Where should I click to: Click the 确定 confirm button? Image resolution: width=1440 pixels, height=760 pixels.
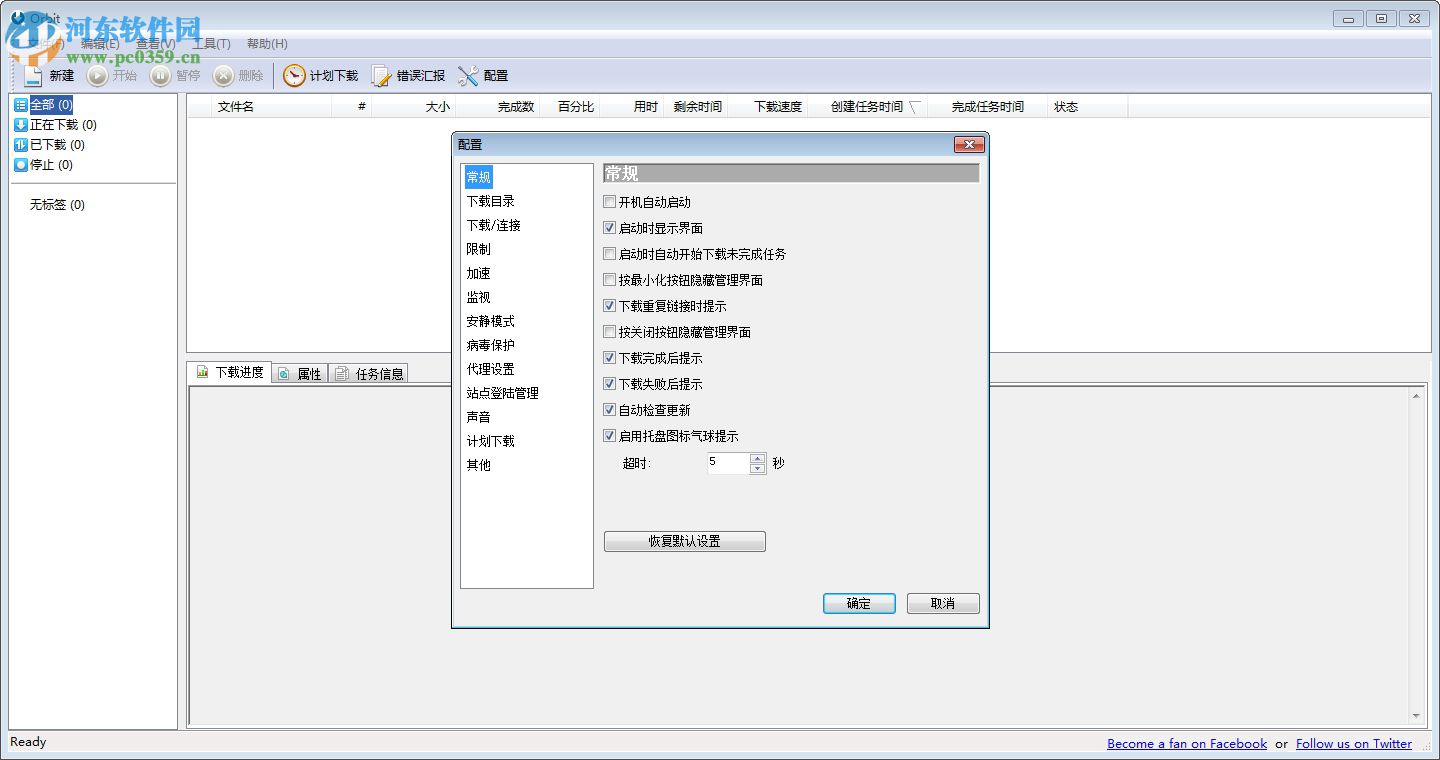(x=858, y=603)
